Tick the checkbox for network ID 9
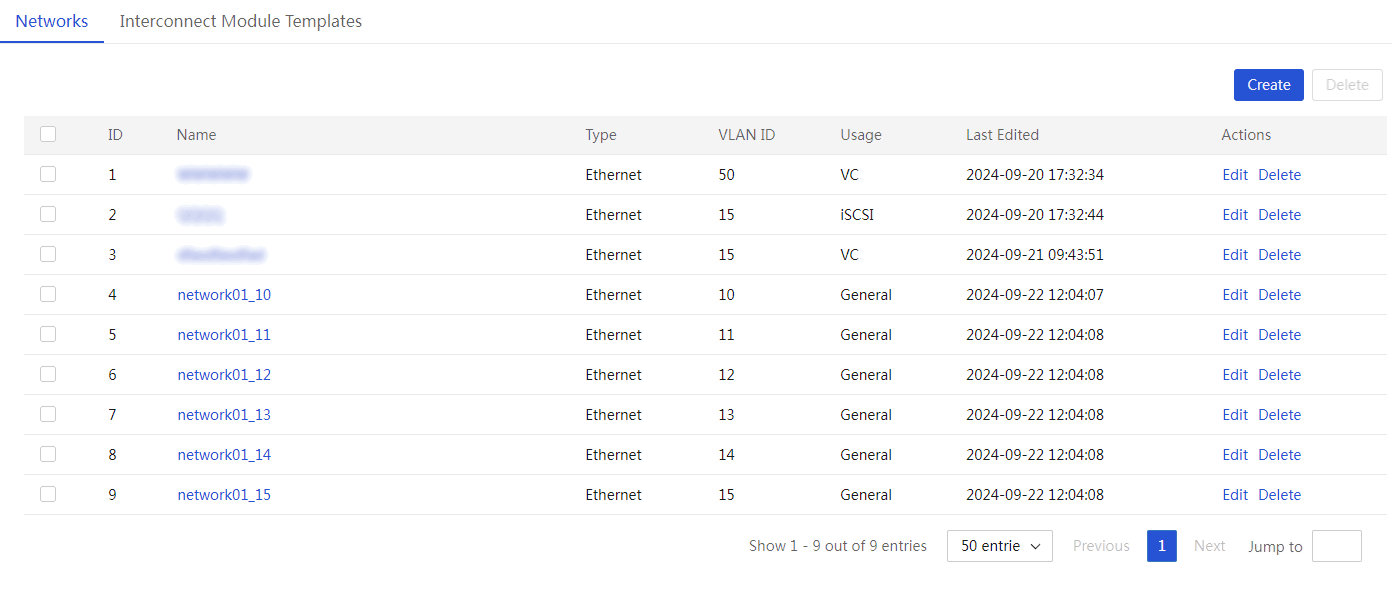 [x=48, y=494]
